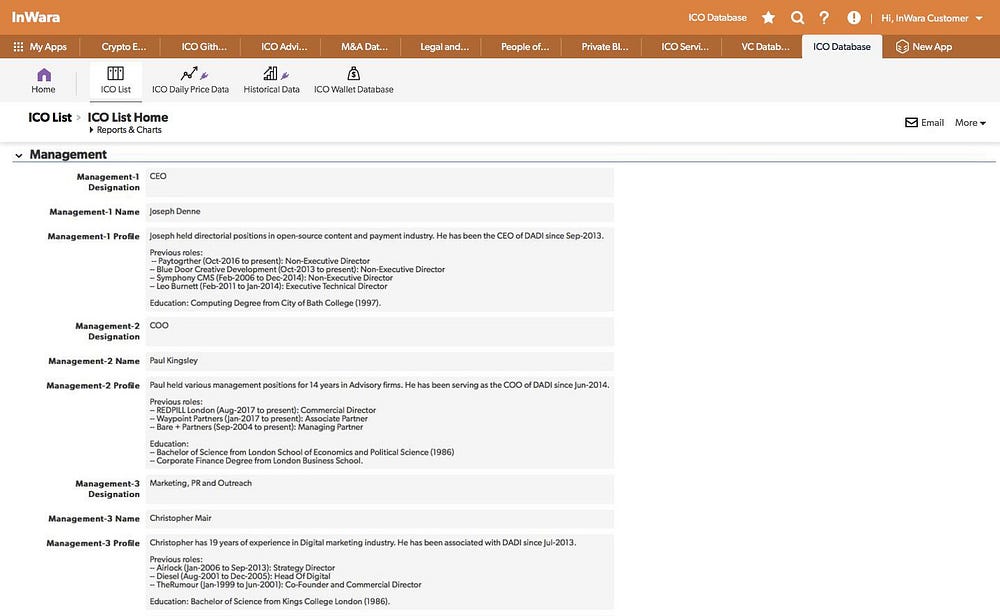Click ICO List breadcrumb link
Viewport: 1000px width, 616px height.
[50, 117]
